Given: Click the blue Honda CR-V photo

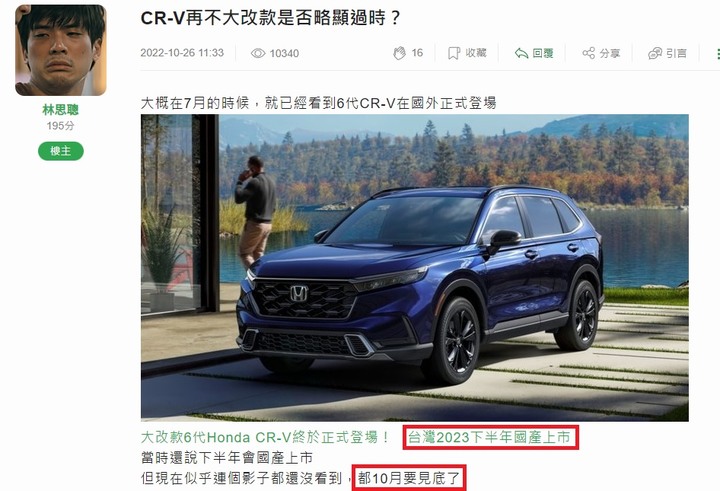Looking at the screenshot, I should [x=415, y=267].
